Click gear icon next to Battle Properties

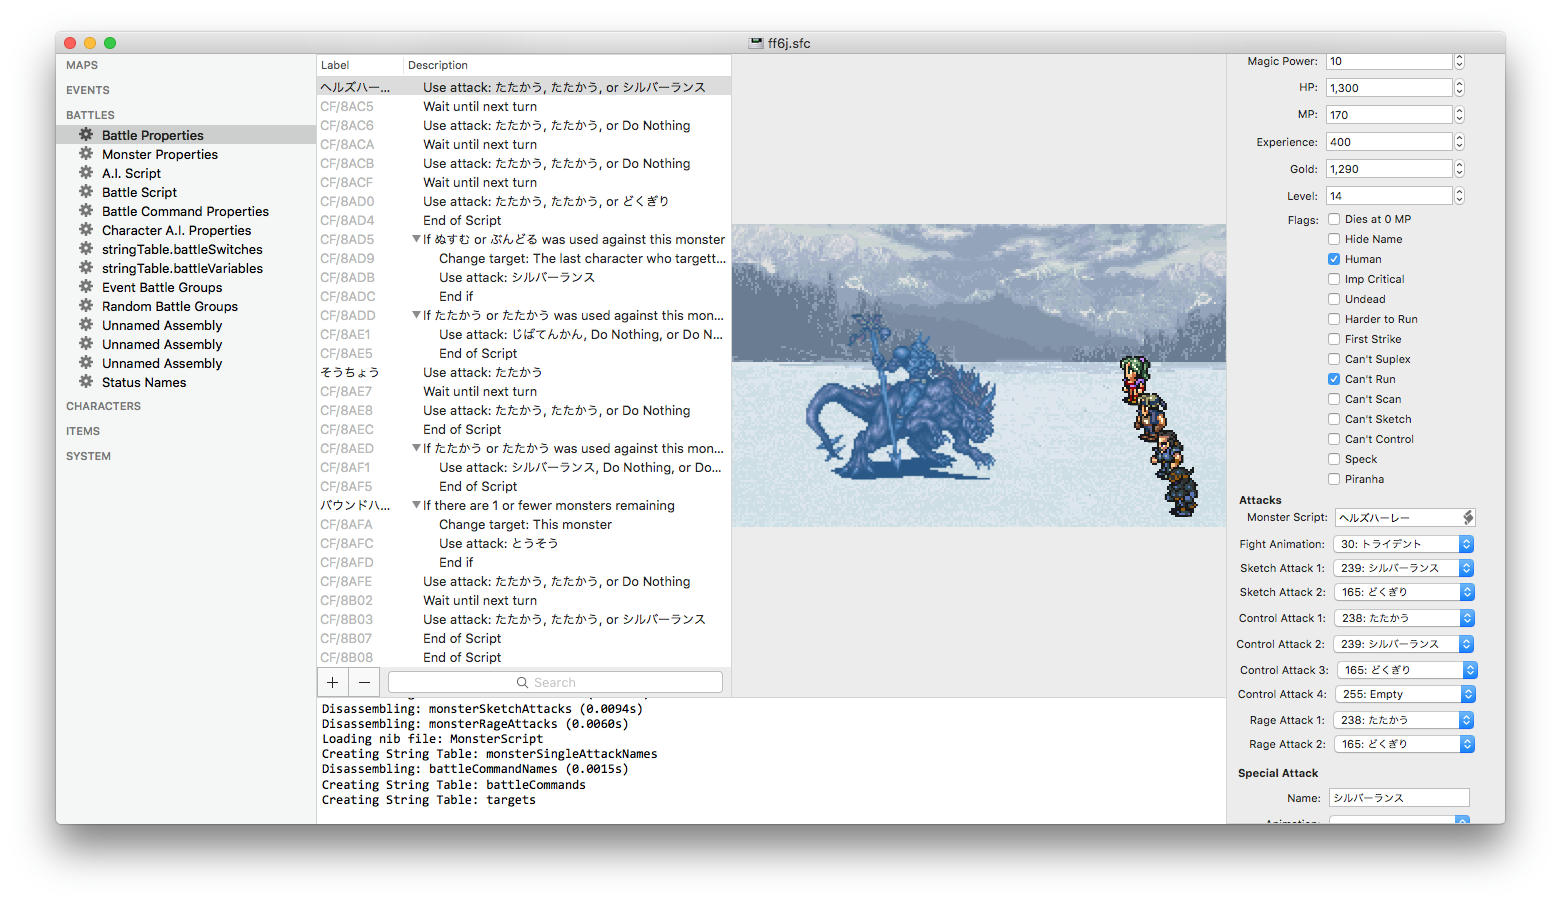86,135
